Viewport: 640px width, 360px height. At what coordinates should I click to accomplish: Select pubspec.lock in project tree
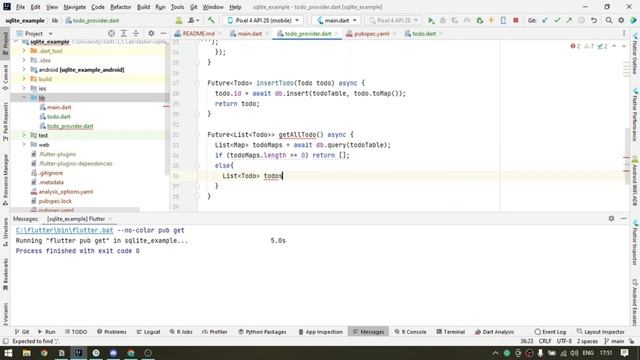tap(55, 201)
